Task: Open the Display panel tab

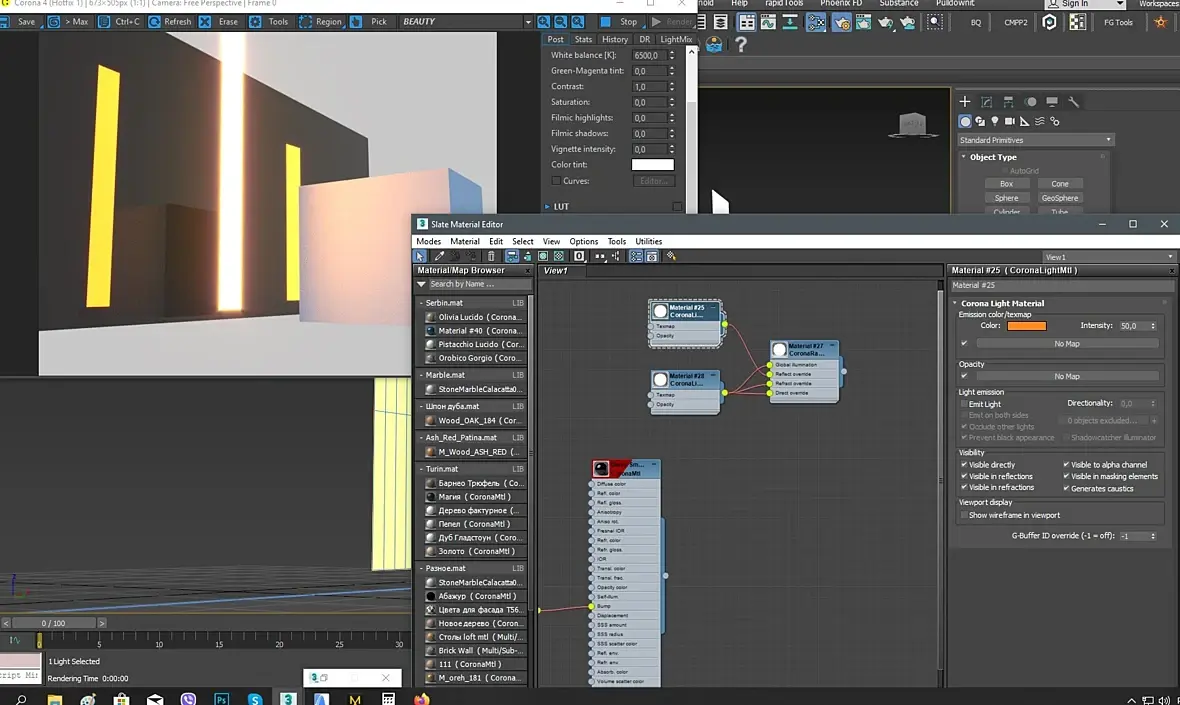Action: 1052,102
